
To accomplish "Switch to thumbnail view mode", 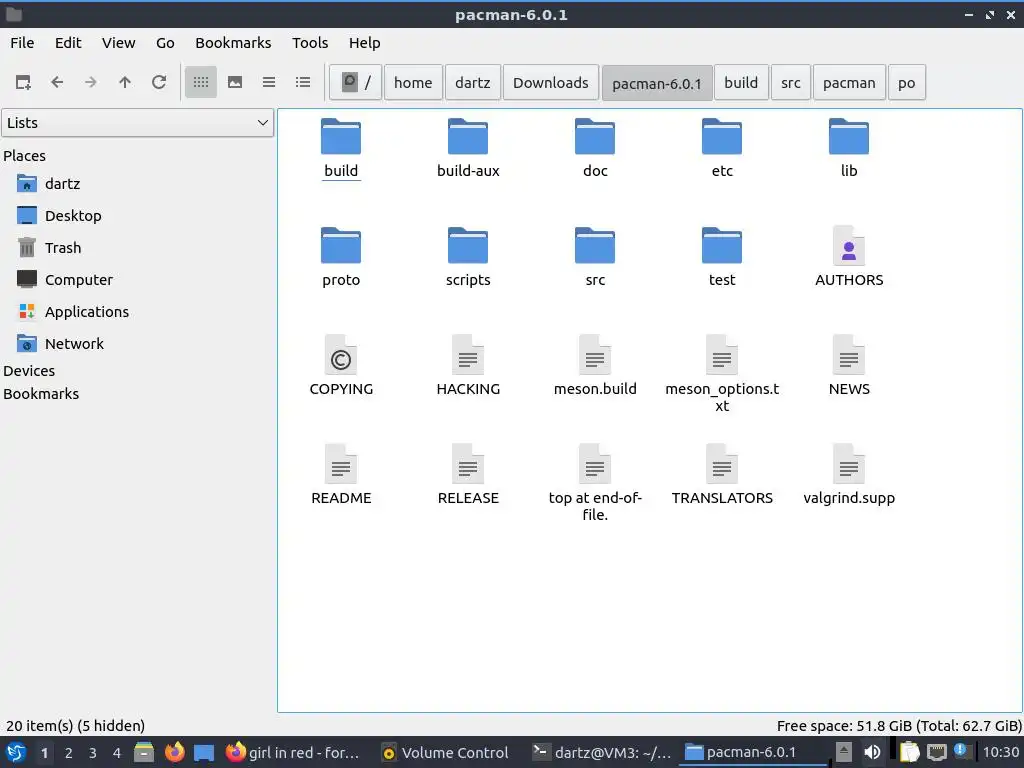I will 235,82.
